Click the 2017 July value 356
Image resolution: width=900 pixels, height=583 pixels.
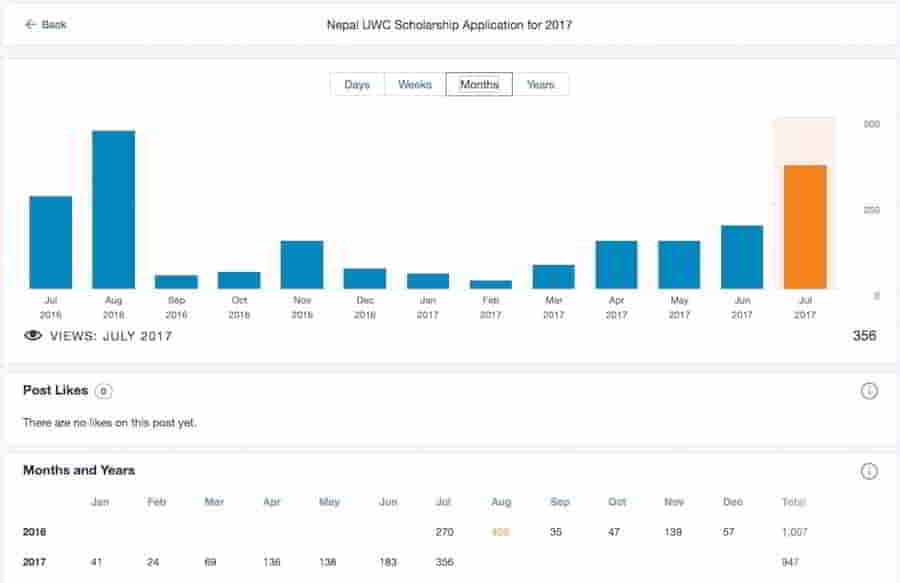pyautogui.click(x=444, y=562)
